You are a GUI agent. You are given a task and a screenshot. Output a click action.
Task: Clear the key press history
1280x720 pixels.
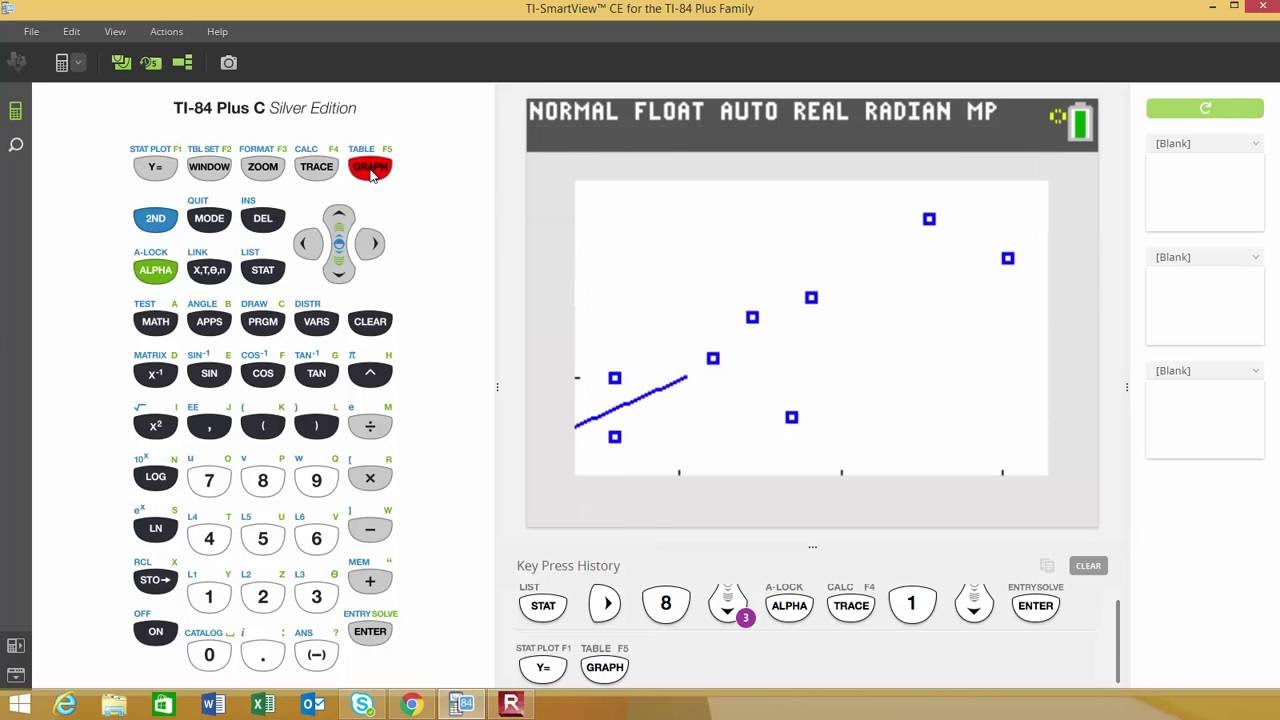(1088, 566)
